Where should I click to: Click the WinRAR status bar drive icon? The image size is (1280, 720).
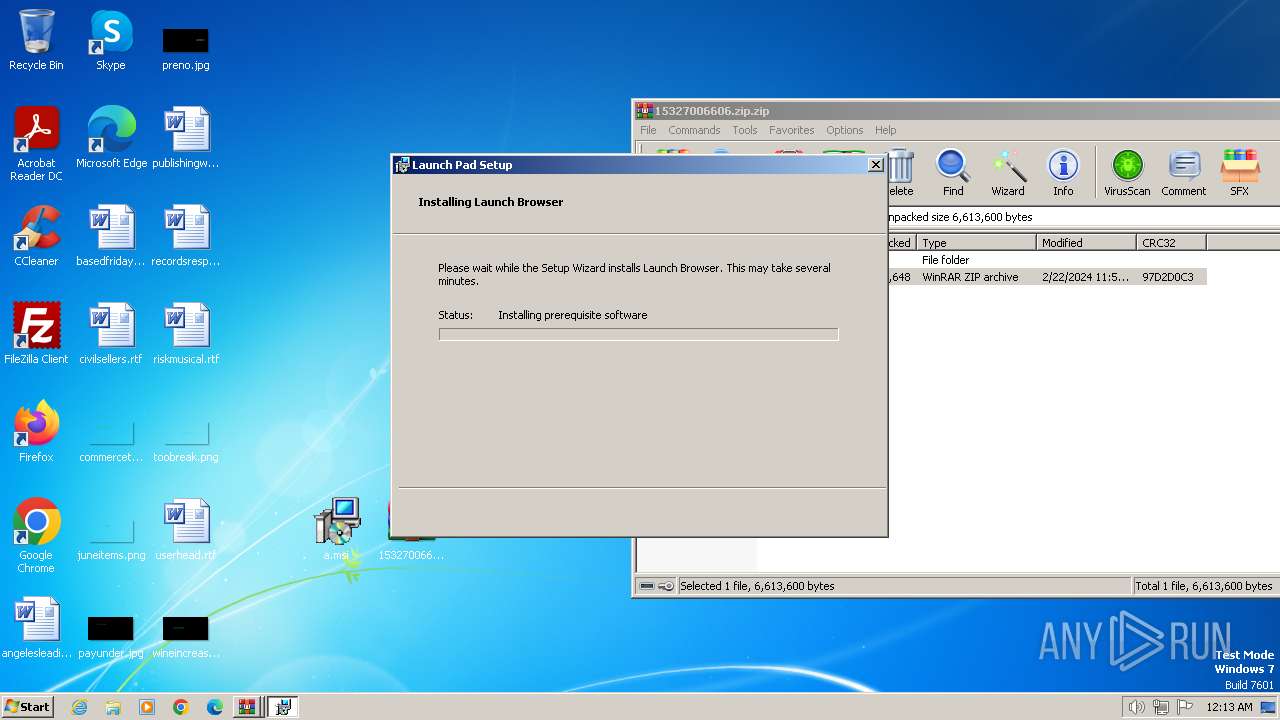(647, 586)
